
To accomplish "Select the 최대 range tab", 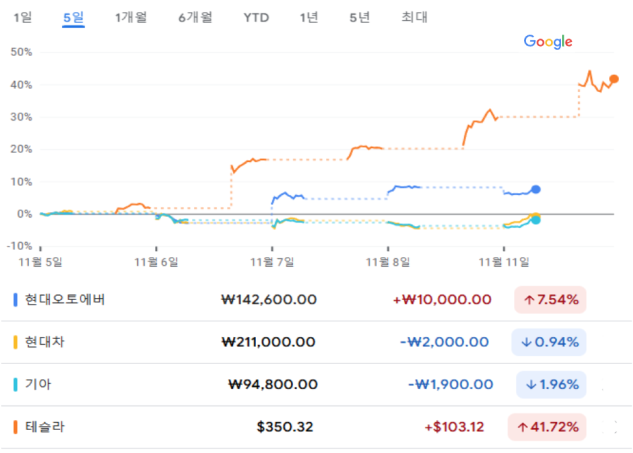I will point(415,17).
